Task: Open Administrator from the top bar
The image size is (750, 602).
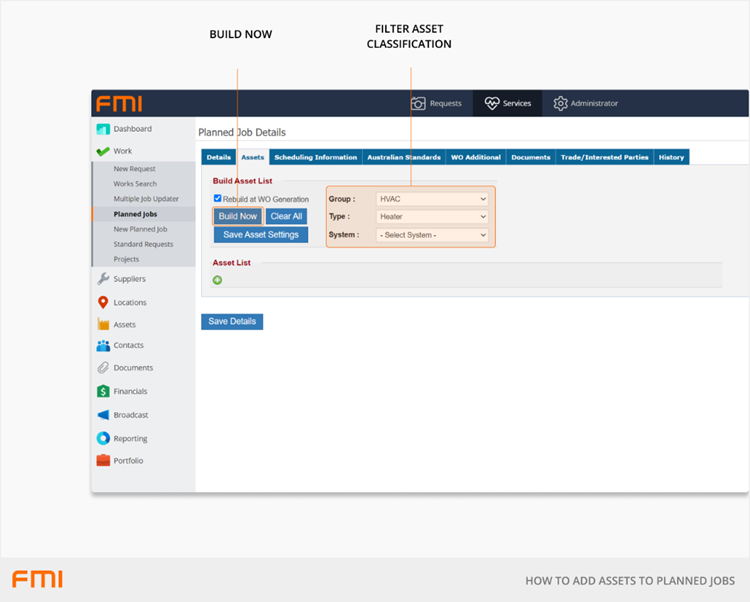Action: pos(586,103)
